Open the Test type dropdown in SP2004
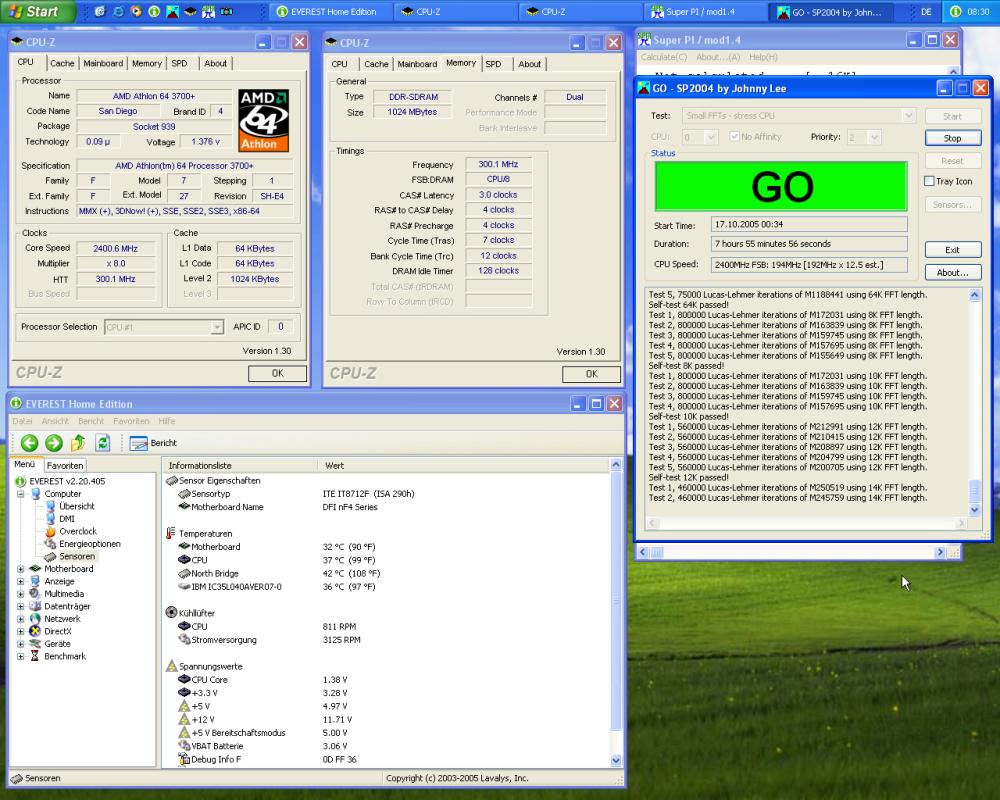The image size is (1000, 800). [x=908, y=115]
